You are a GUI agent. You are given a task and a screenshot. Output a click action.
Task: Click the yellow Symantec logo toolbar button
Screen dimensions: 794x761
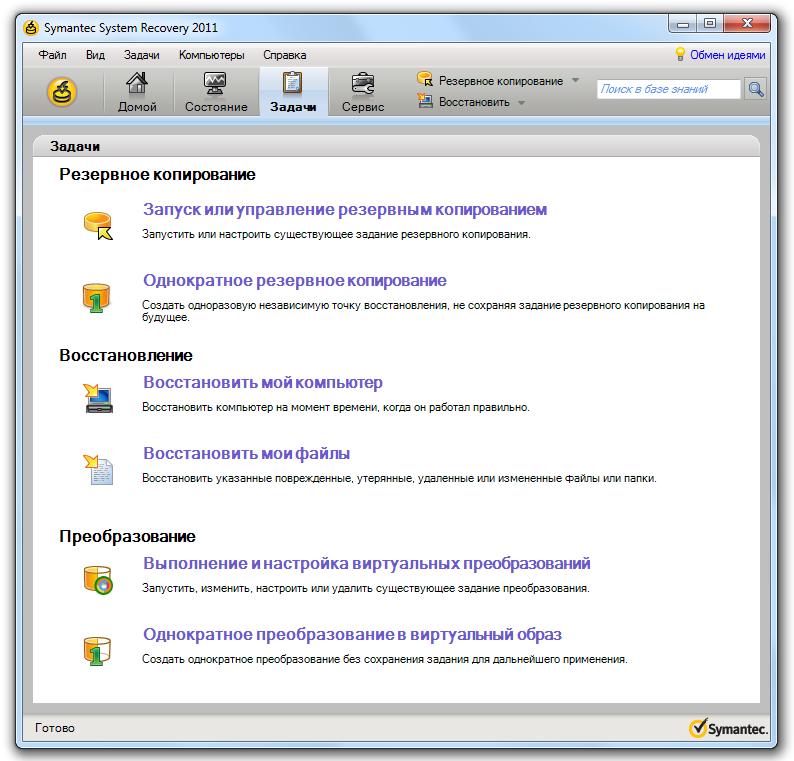[62, 92]
